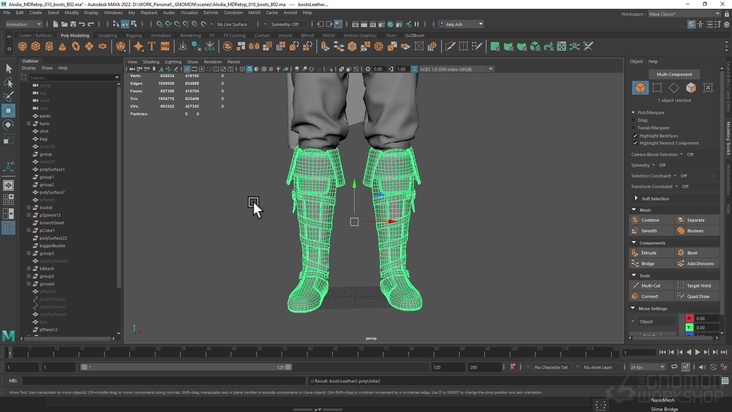Image resolution: width=732 pixels, height=412 pixels.
Task: Open the Symmetry Off dropdown in status line
Action: tap(285, 24)
